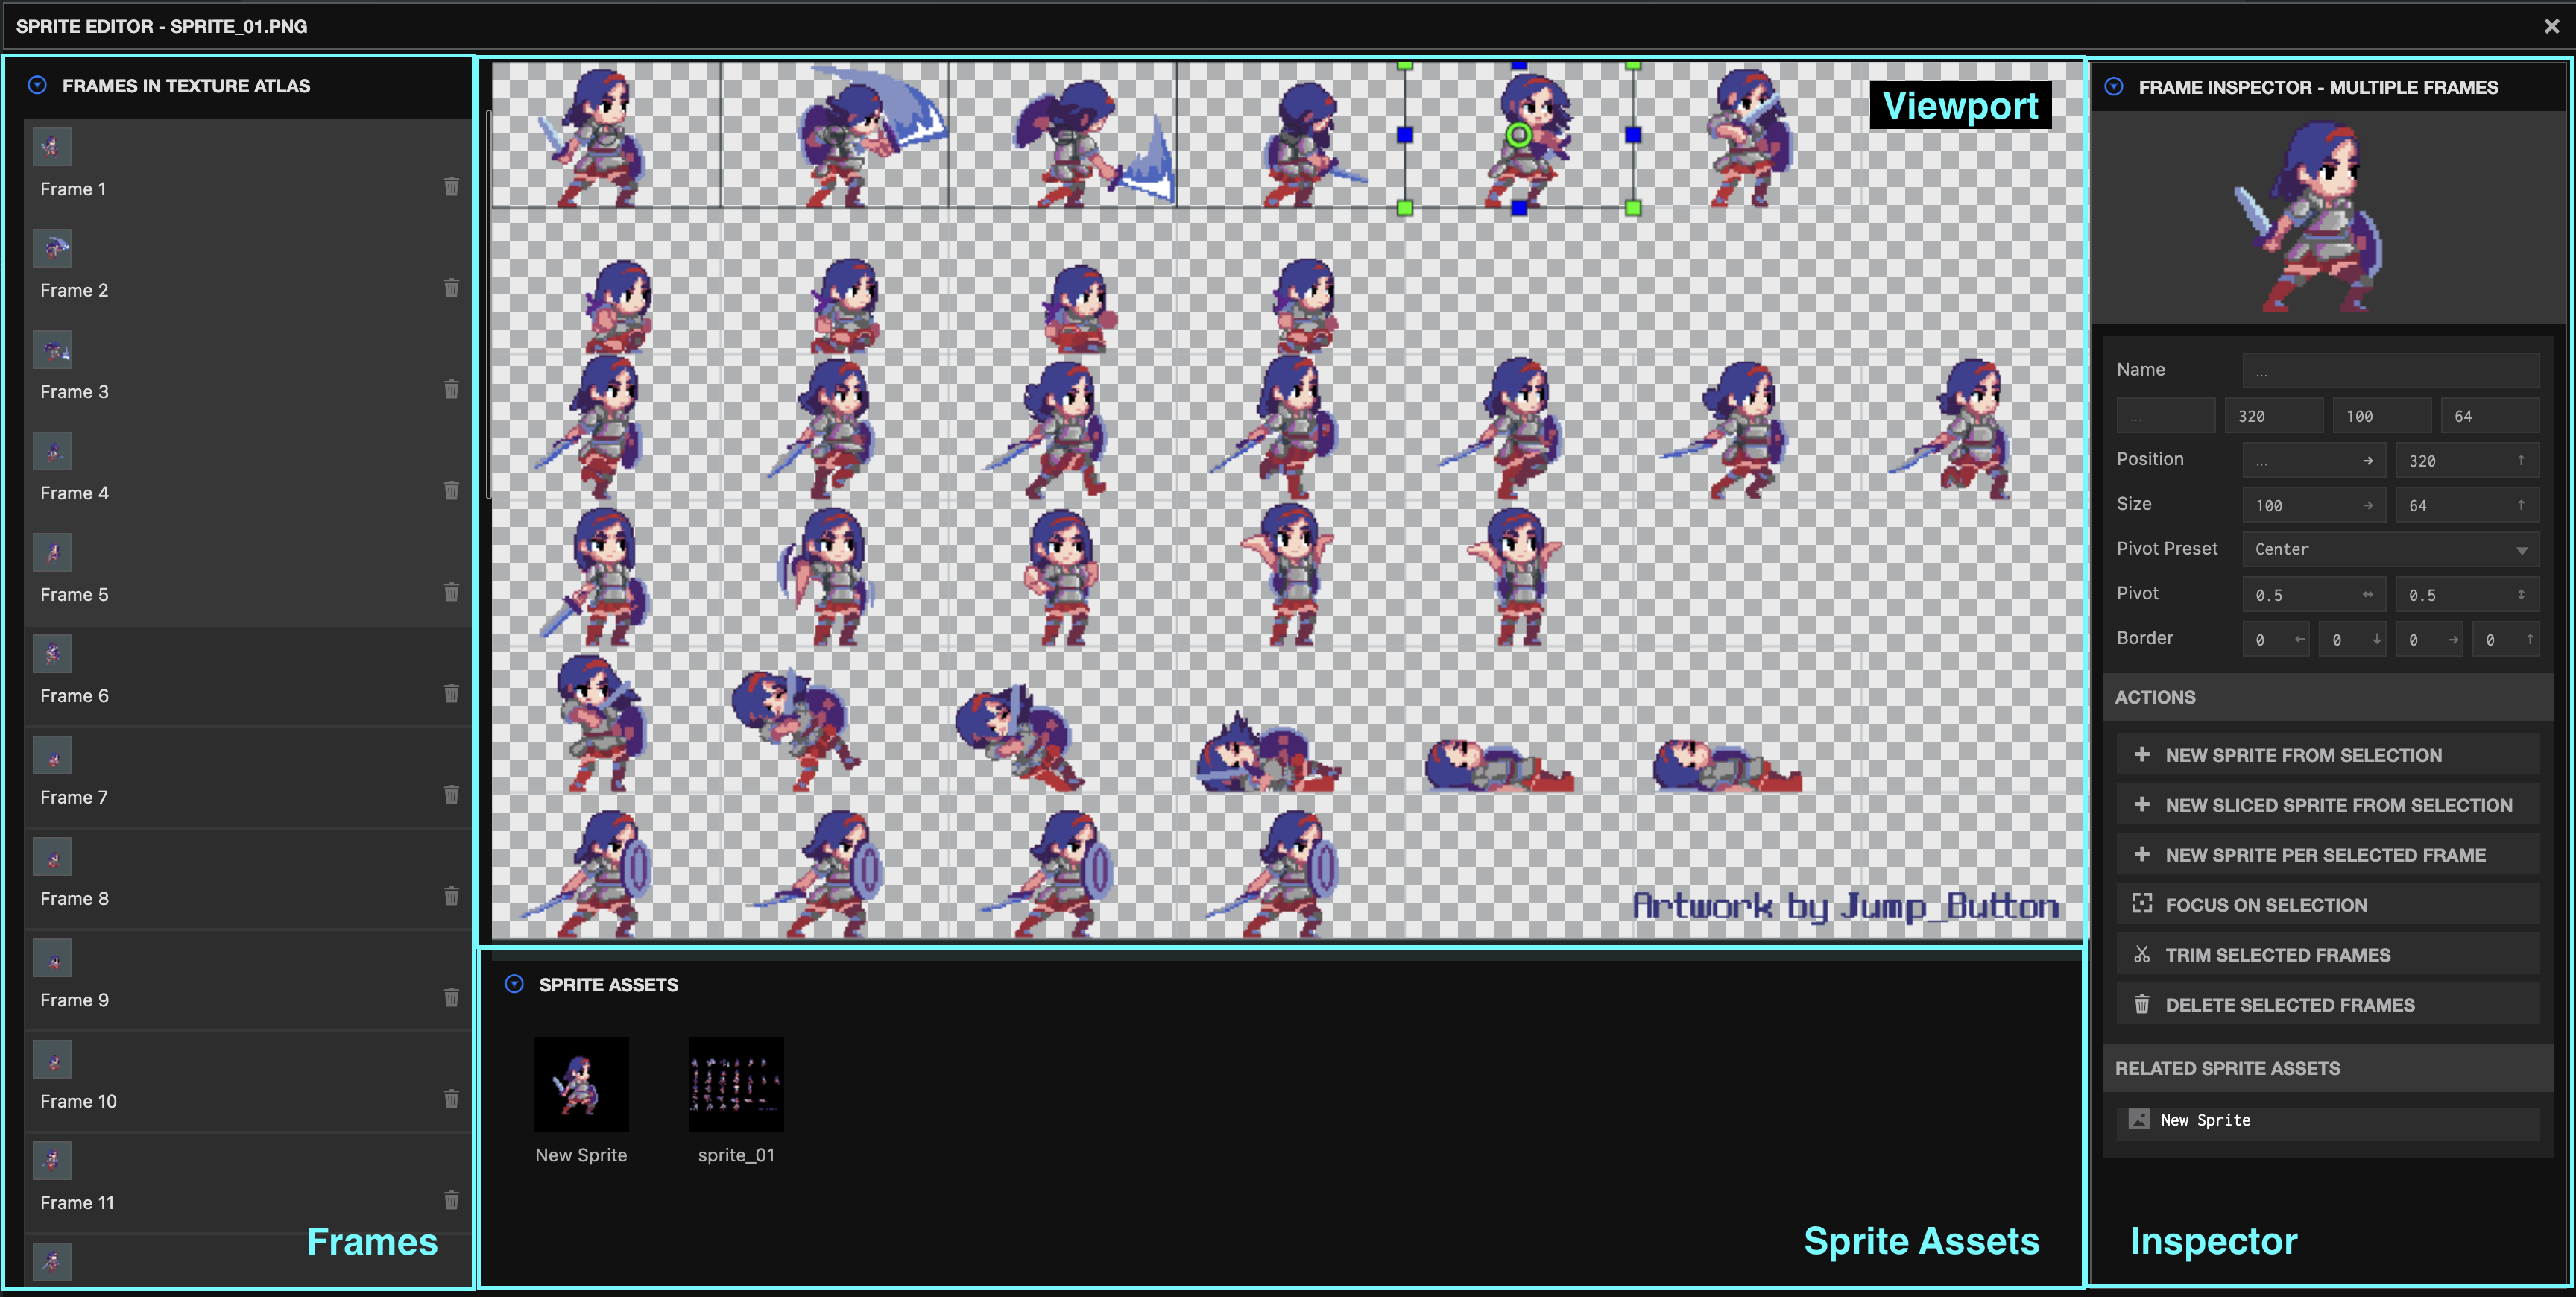Click the Border bottom field

(2352, 640)
